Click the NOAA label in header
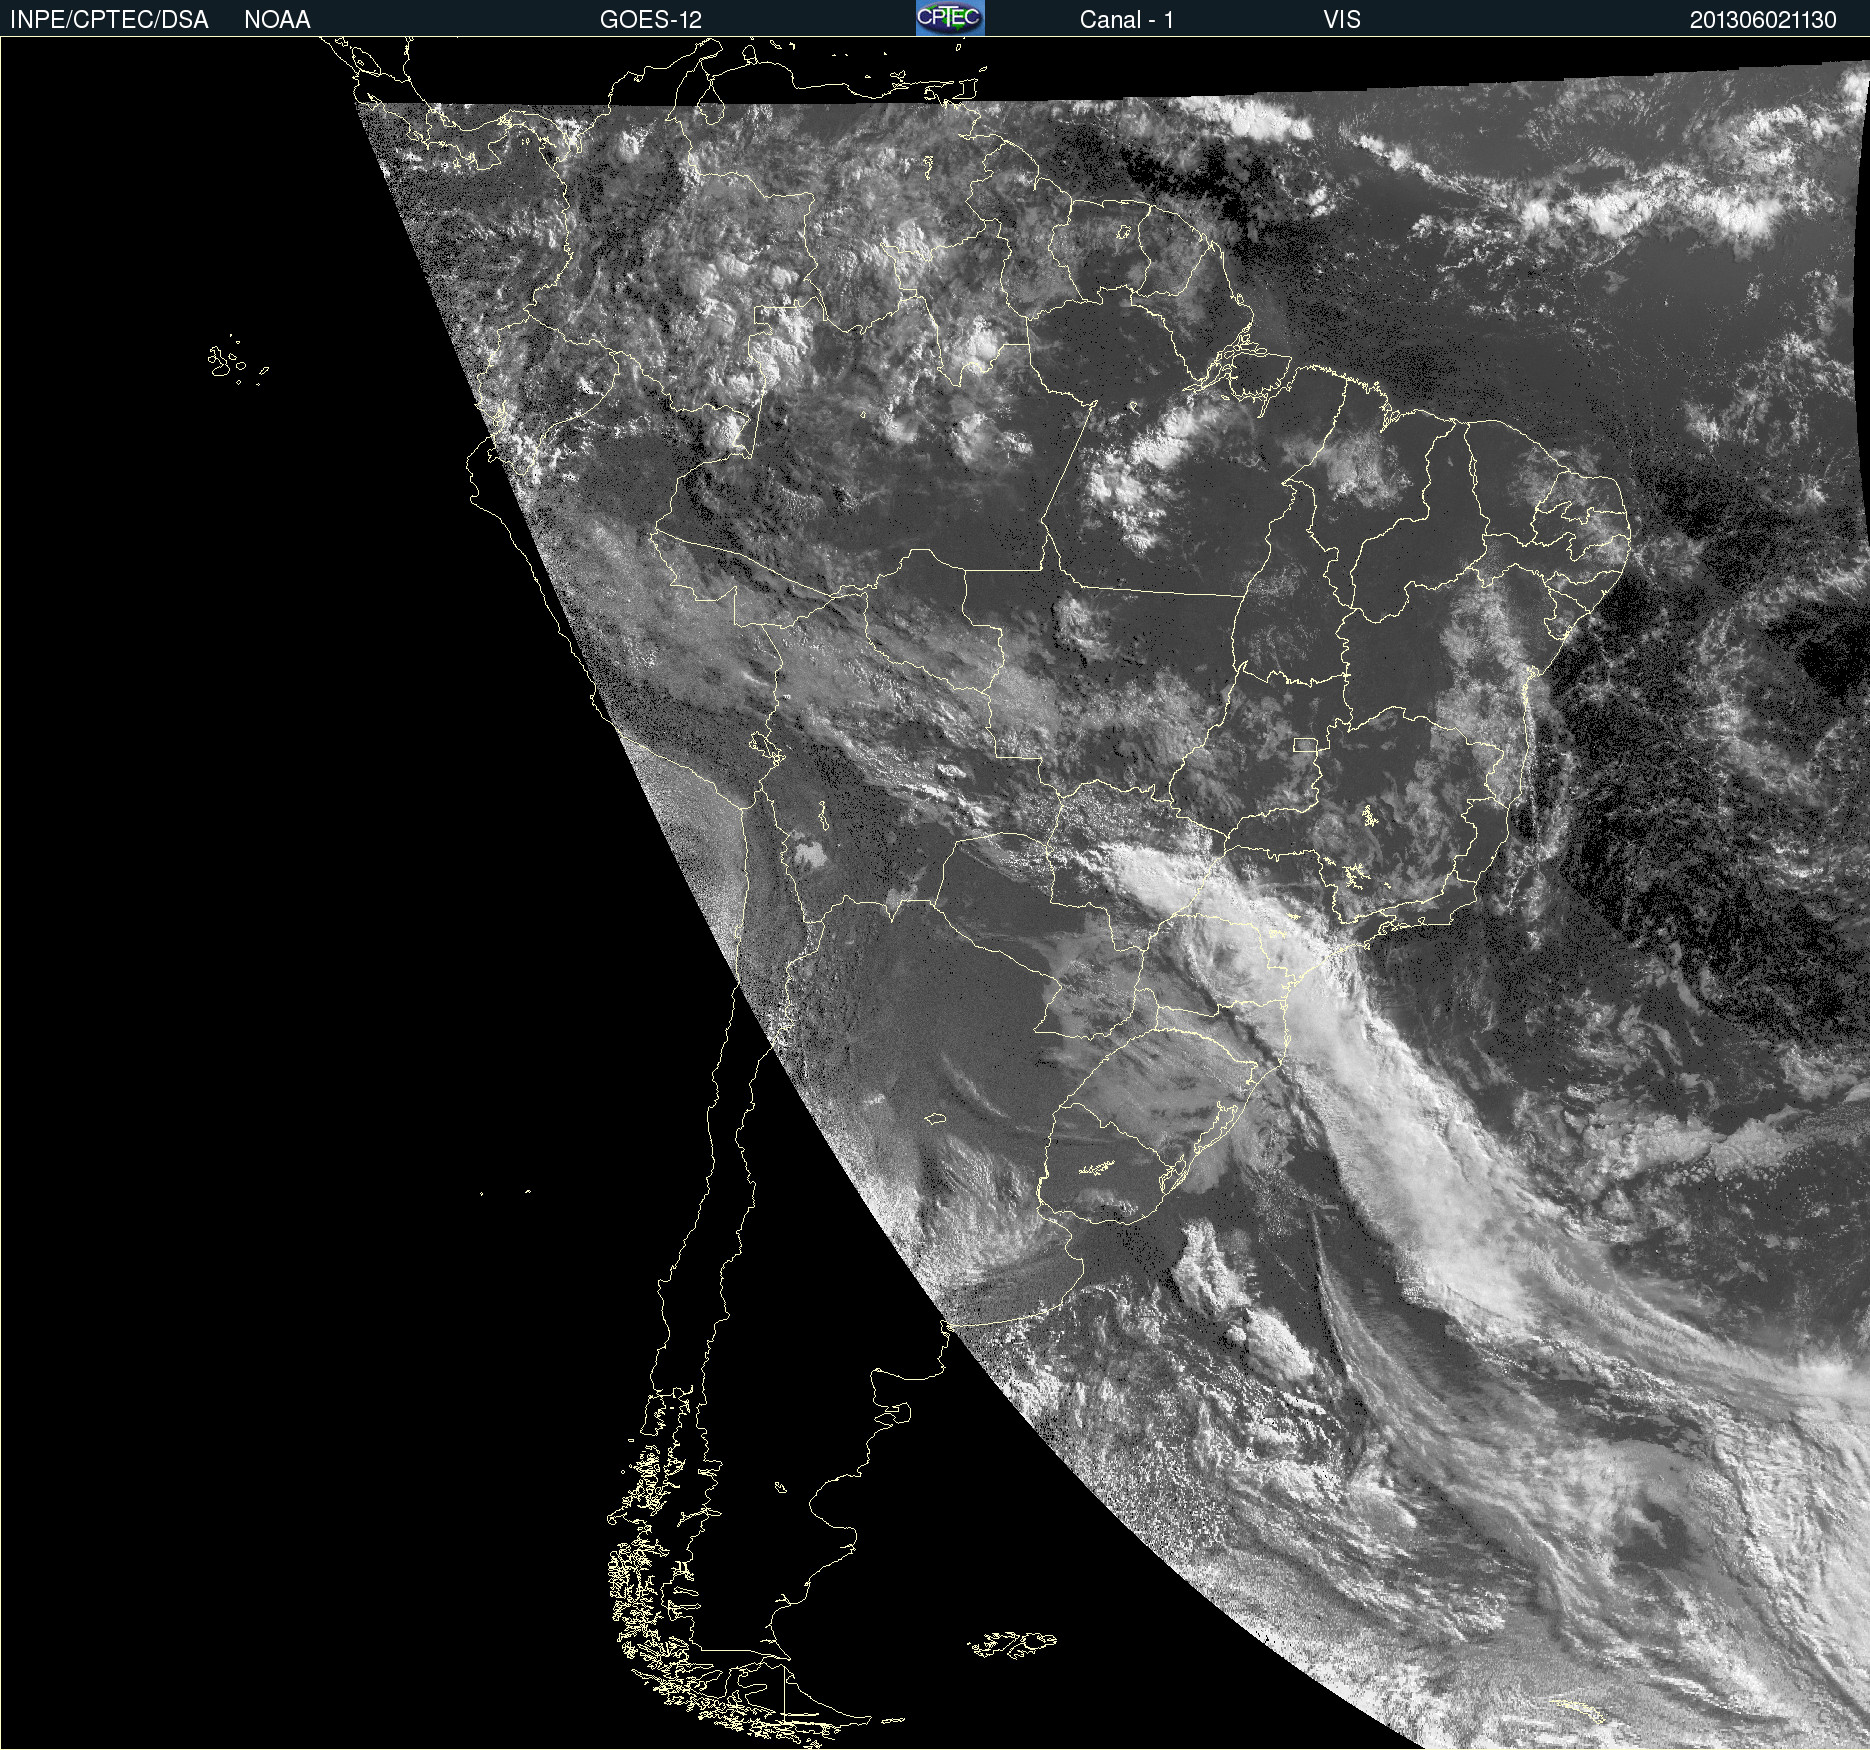The height and width of the screenshot is (1750, 1870). point(277,20)
